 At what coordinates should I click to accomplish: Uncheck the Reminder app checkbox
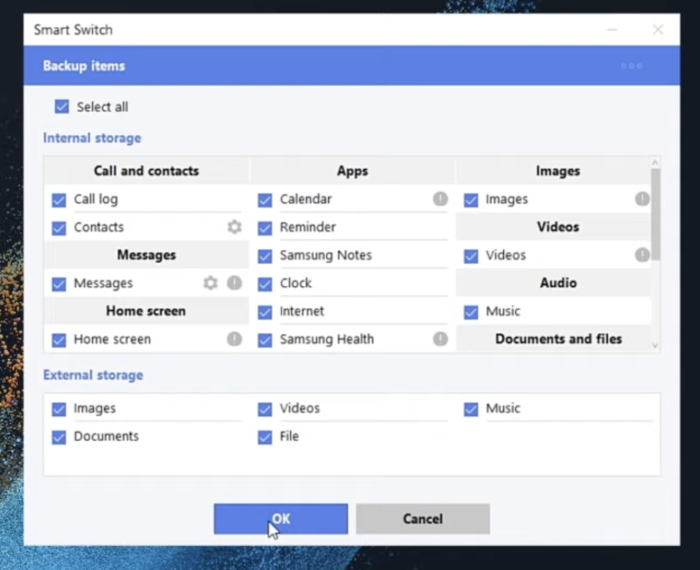click(x=265, y=227)
